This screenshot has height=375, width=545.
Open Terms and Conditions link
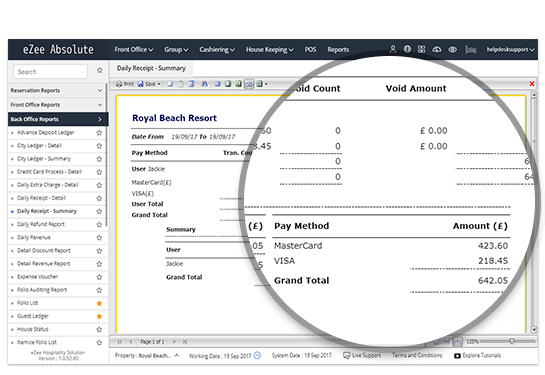coord(417,355)
